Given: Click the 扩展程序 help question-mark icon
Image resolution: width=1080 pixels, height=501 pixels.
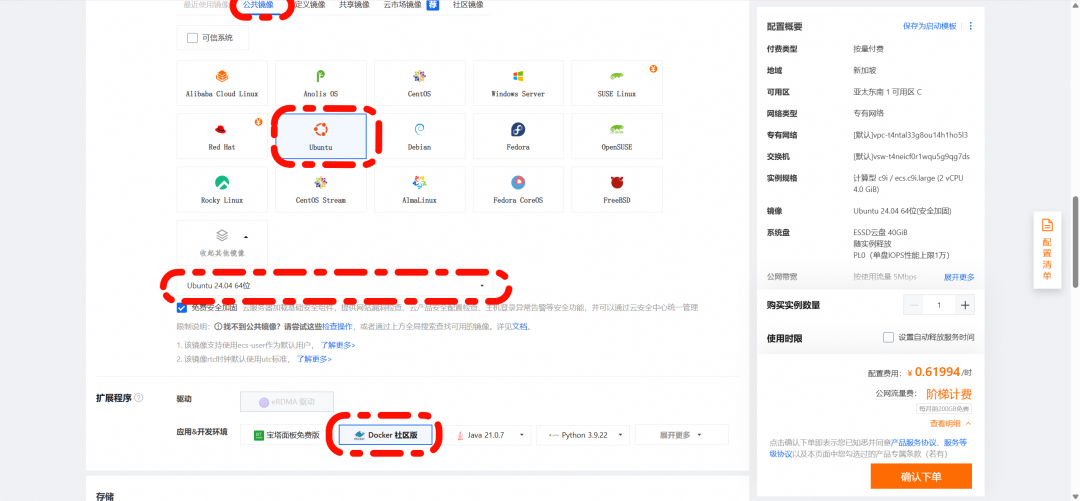Looking at the screenshot, I should pyautogui.click(x=138, y=398).
